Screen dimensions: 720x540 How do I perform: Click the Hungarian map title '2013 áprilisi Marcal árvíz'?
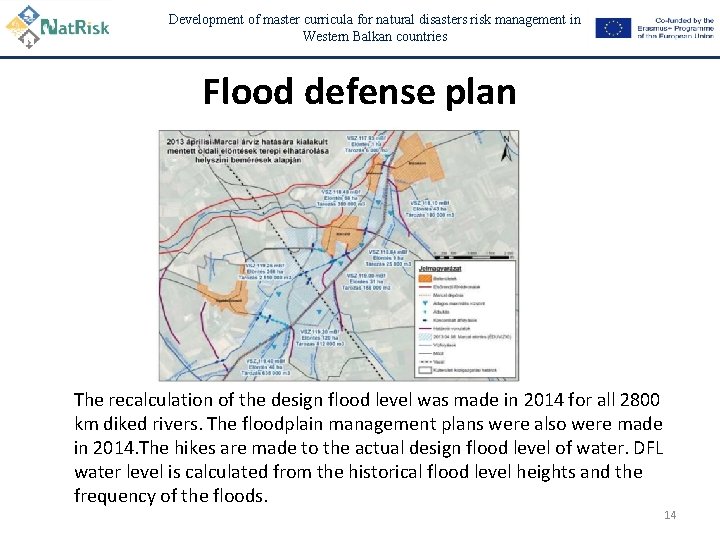tap(248, 151)
